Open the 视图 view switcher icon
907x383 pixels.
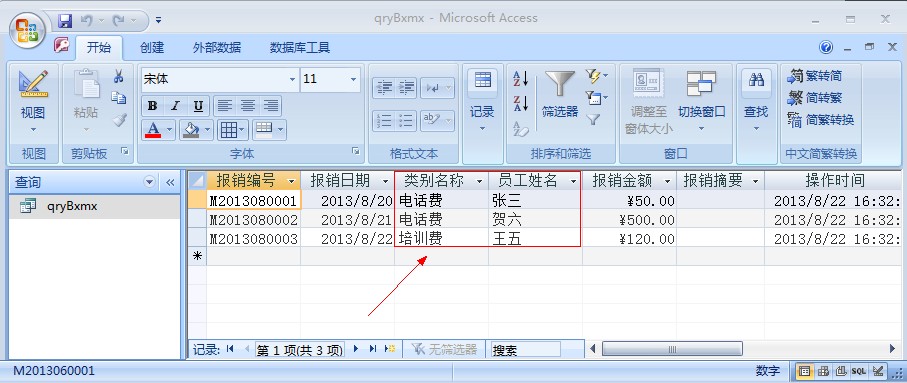(x=33, y=84)
